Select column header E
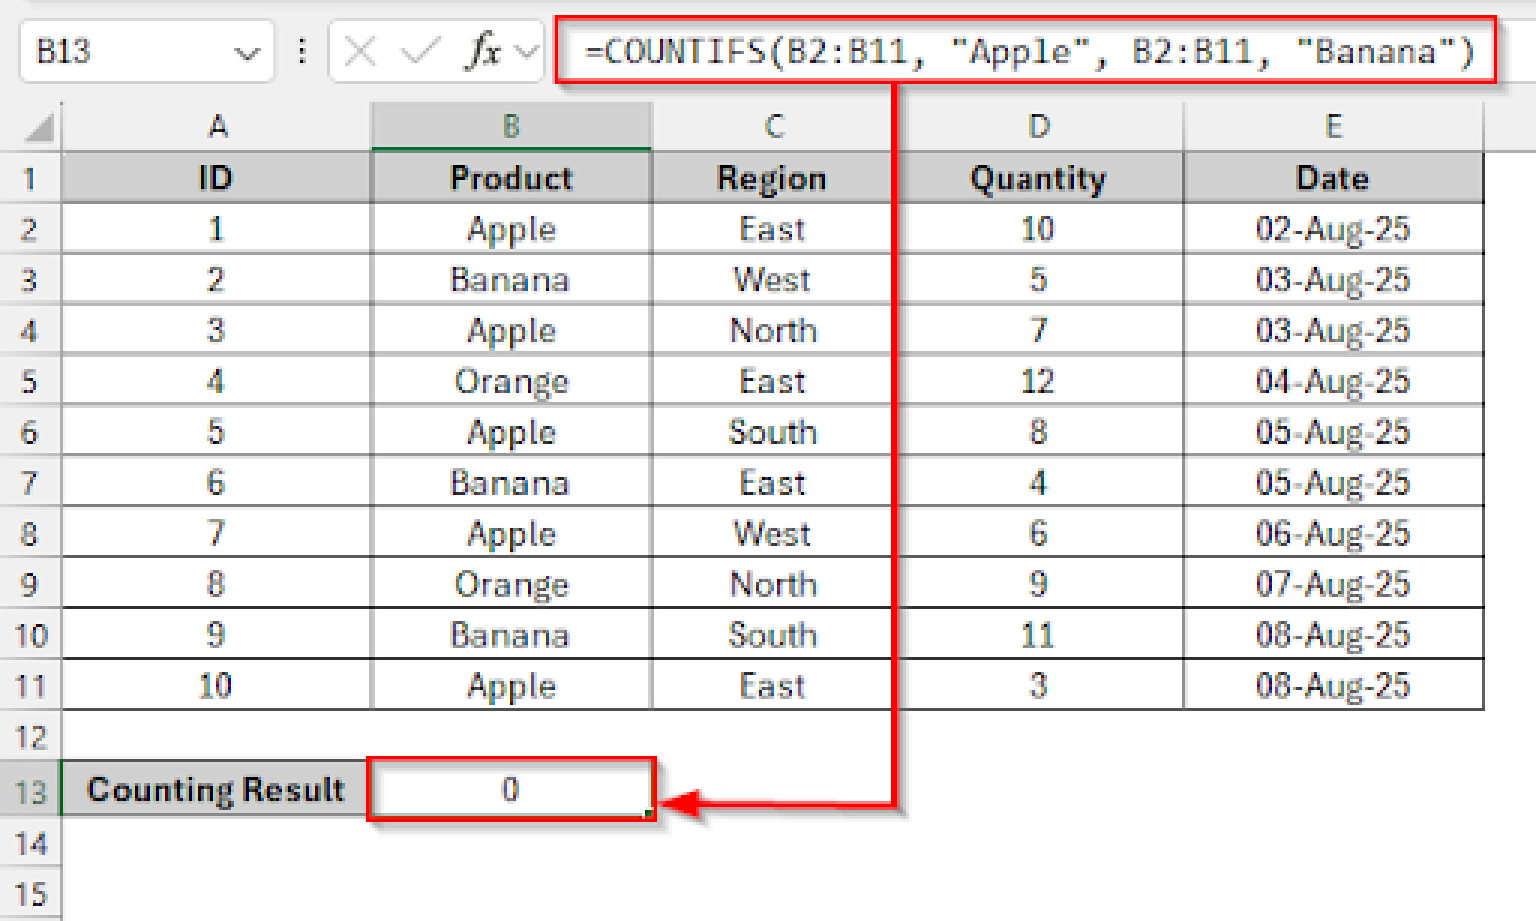 tap(1333, 126)
